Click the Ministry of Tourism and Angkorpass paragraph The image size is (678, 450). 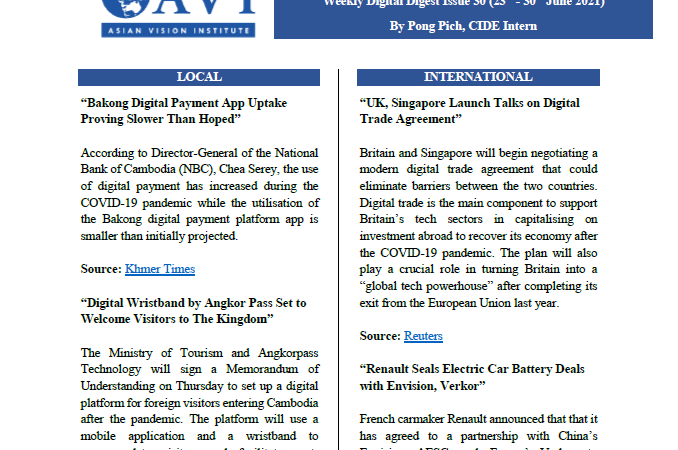pos(198,393)
